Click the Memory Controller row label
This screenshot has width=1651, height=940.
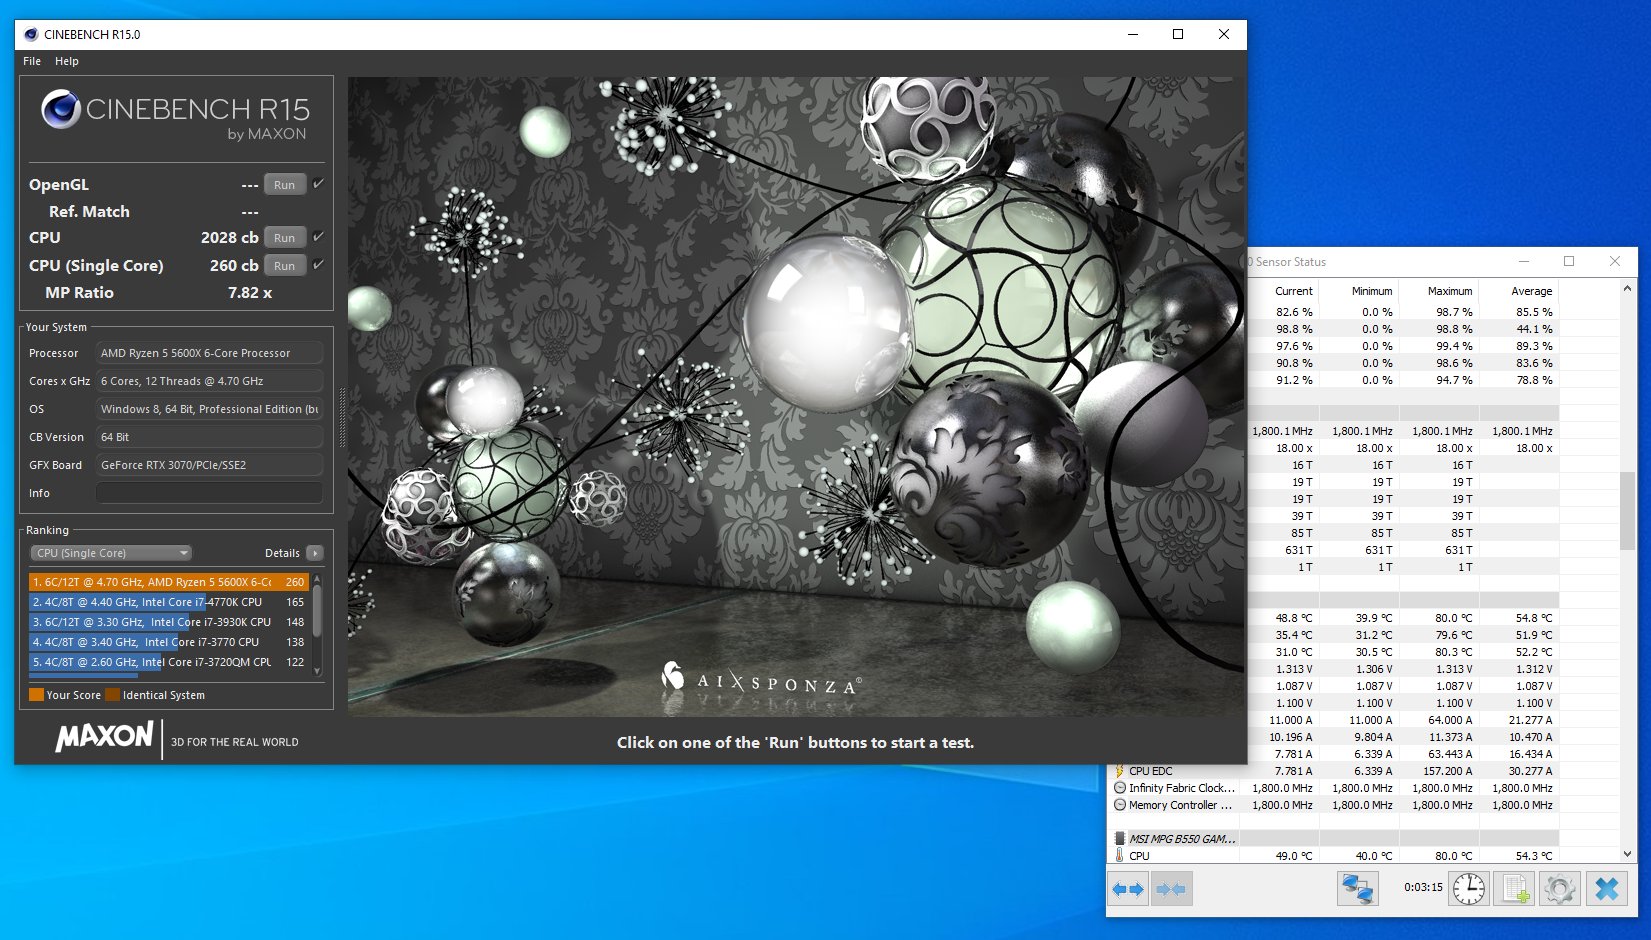point(1180,805)
